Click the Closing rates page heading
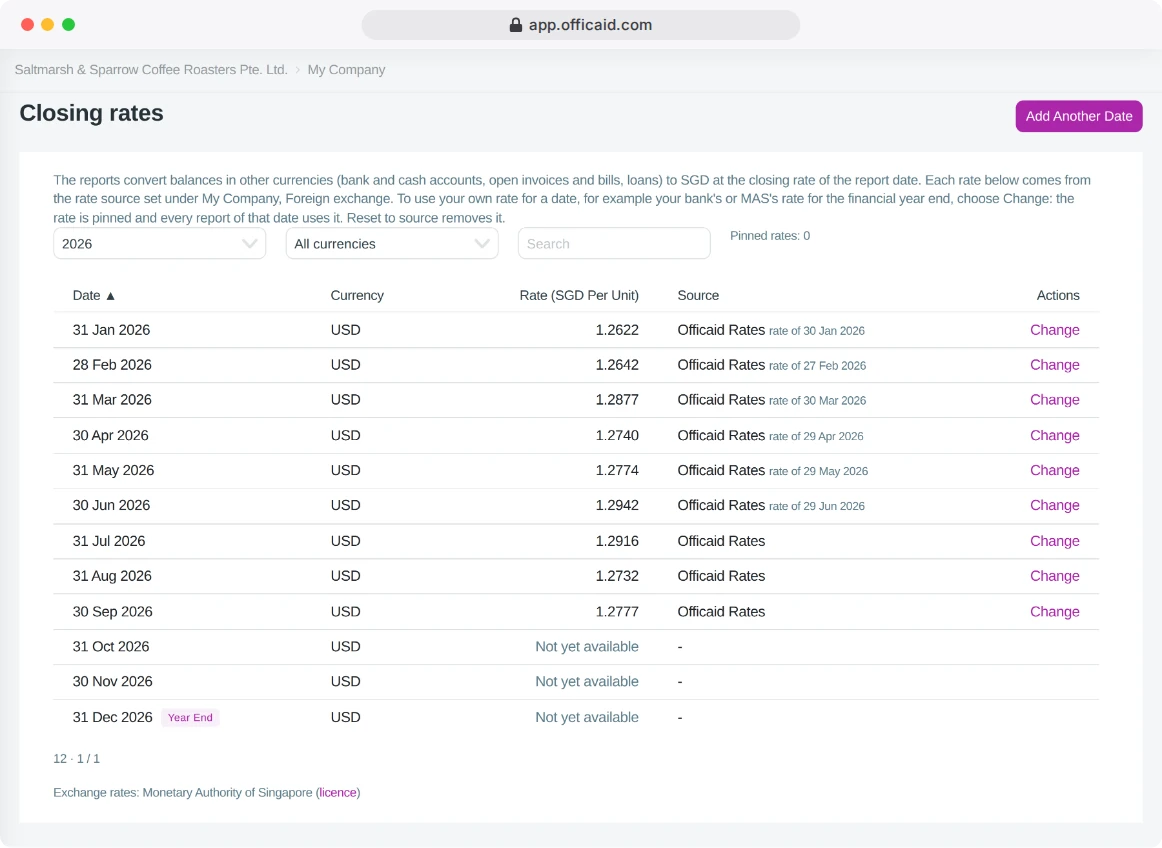Screen dimensions: 1162x848 [91, 113]
